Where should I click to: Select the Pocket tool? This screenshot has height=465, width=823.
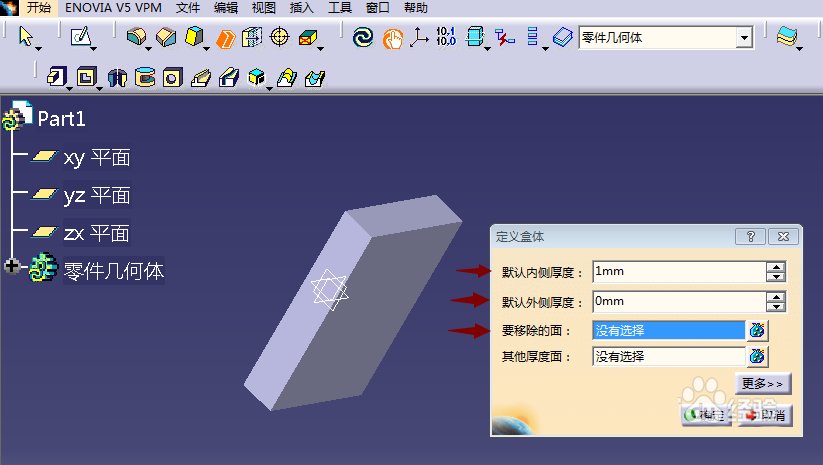tap(87, 78)
